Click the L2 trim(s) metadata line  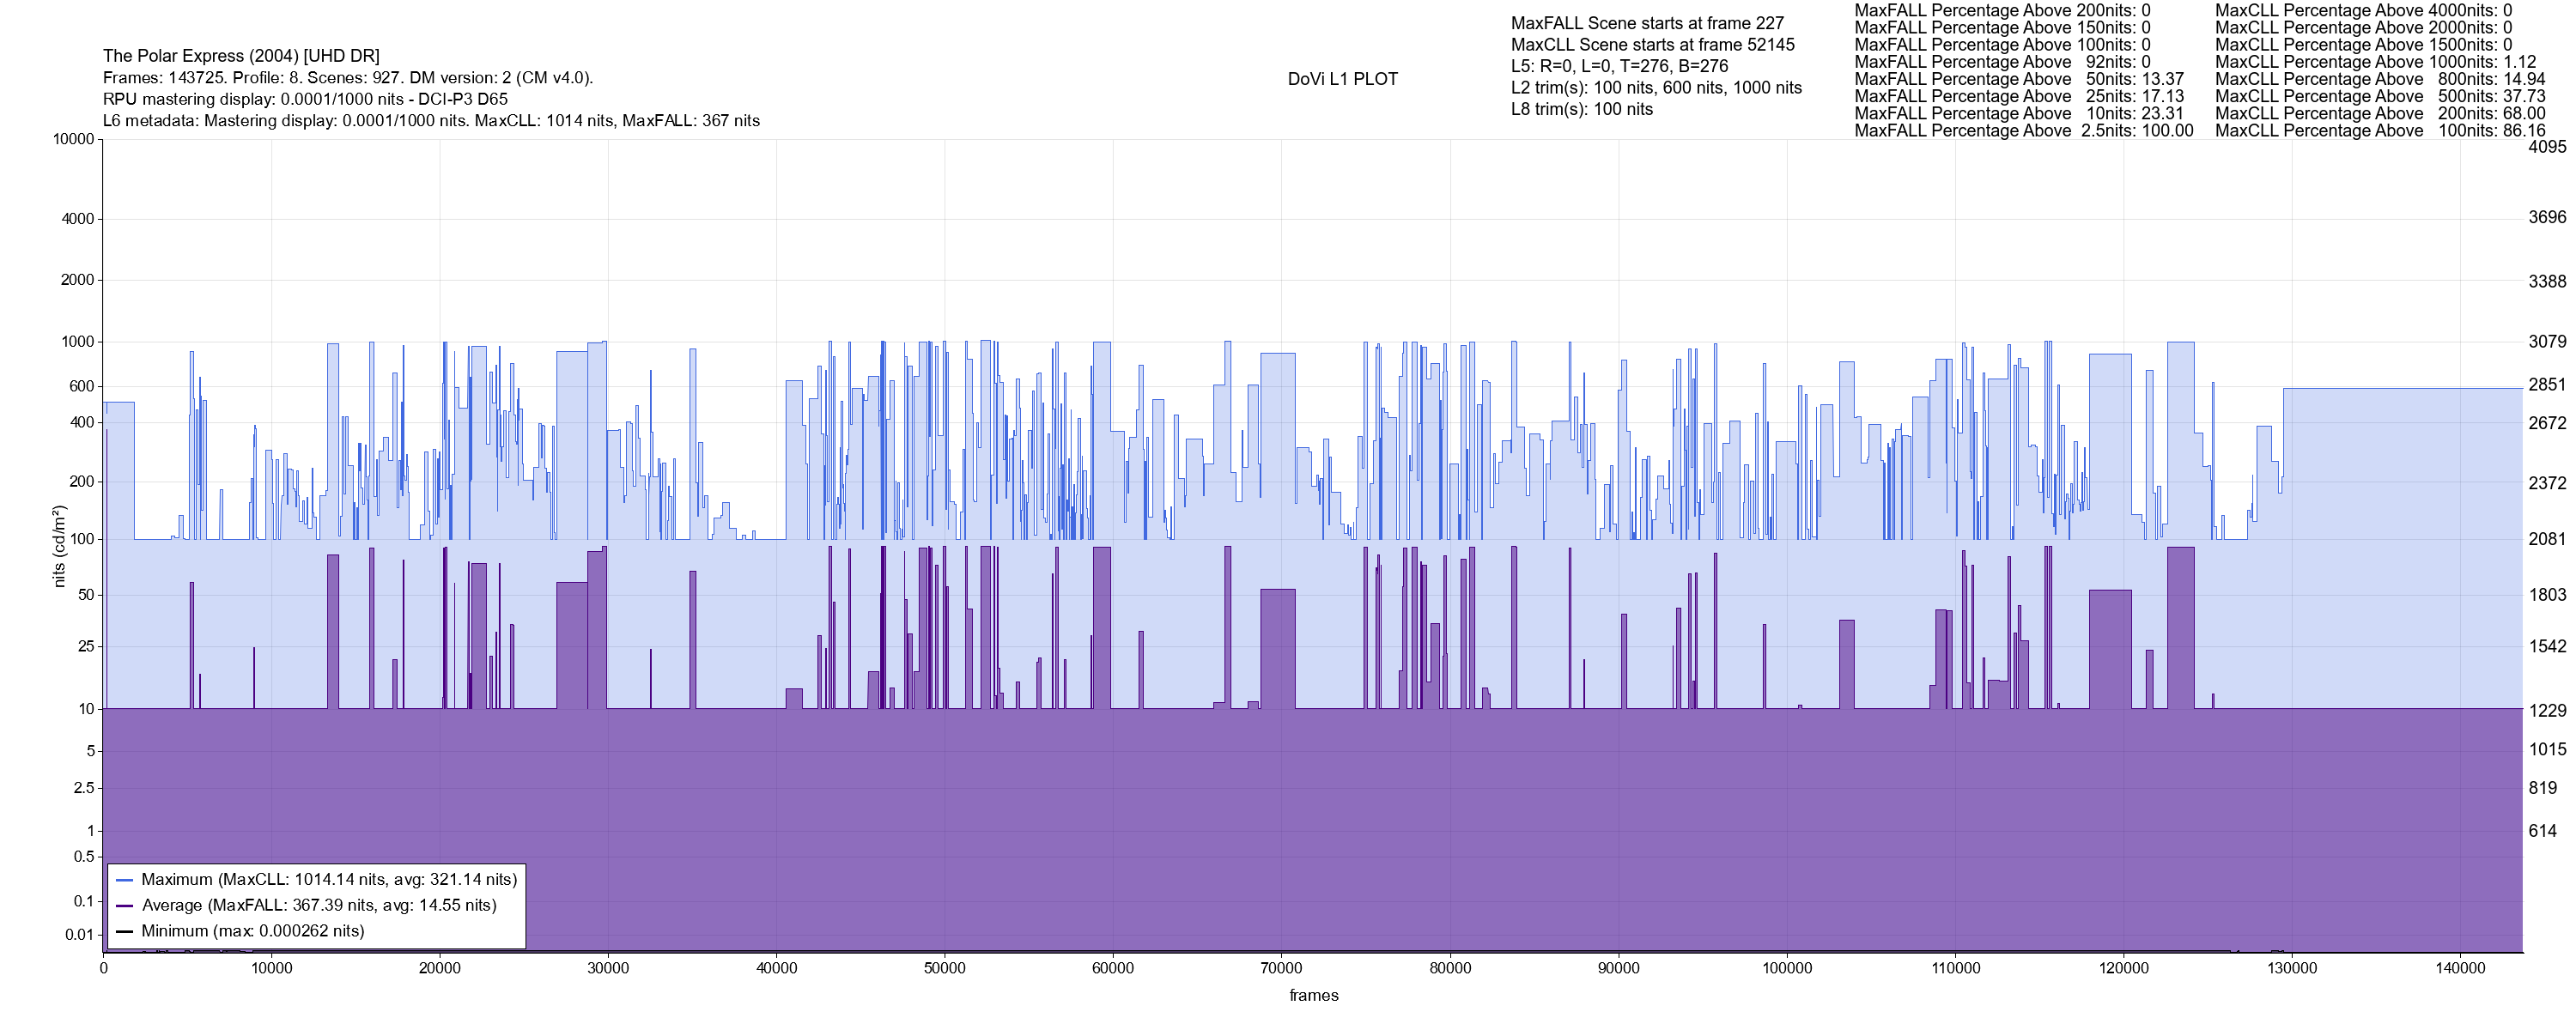point(1656,88)
